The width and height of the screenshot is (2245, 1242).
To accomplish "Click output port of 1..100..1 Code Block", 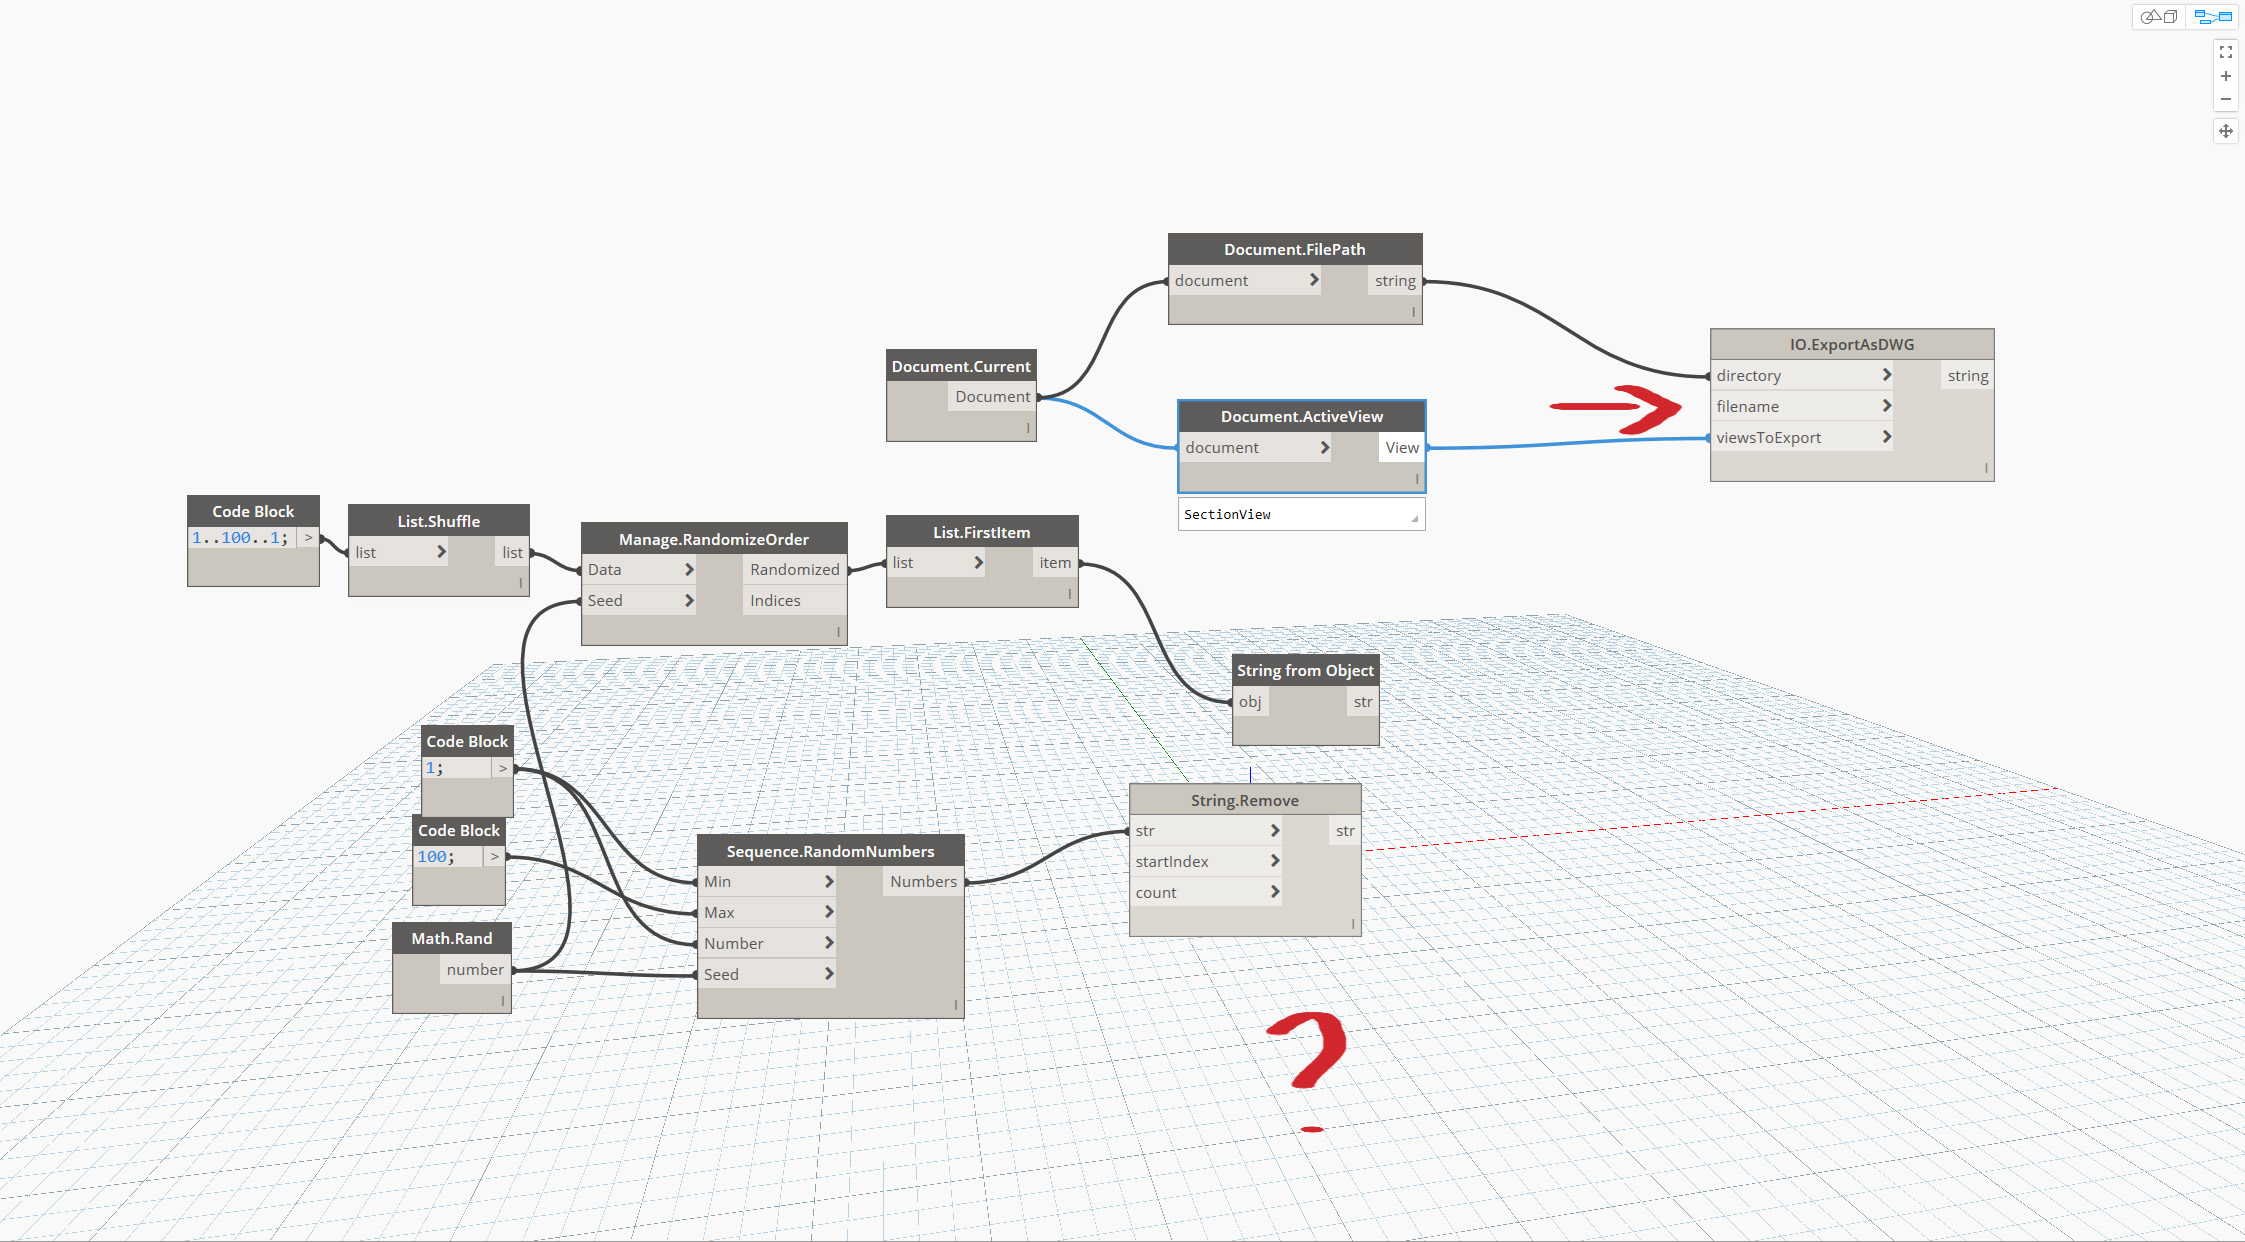I will click(x=308, y=538).
